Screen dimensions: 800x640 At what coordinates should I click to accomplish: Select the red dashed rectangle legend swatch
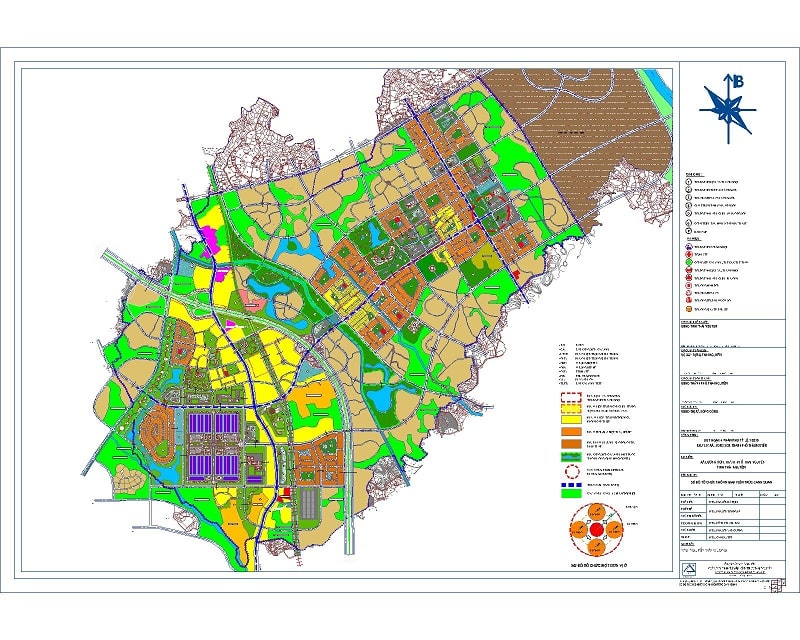coord(571,398)
